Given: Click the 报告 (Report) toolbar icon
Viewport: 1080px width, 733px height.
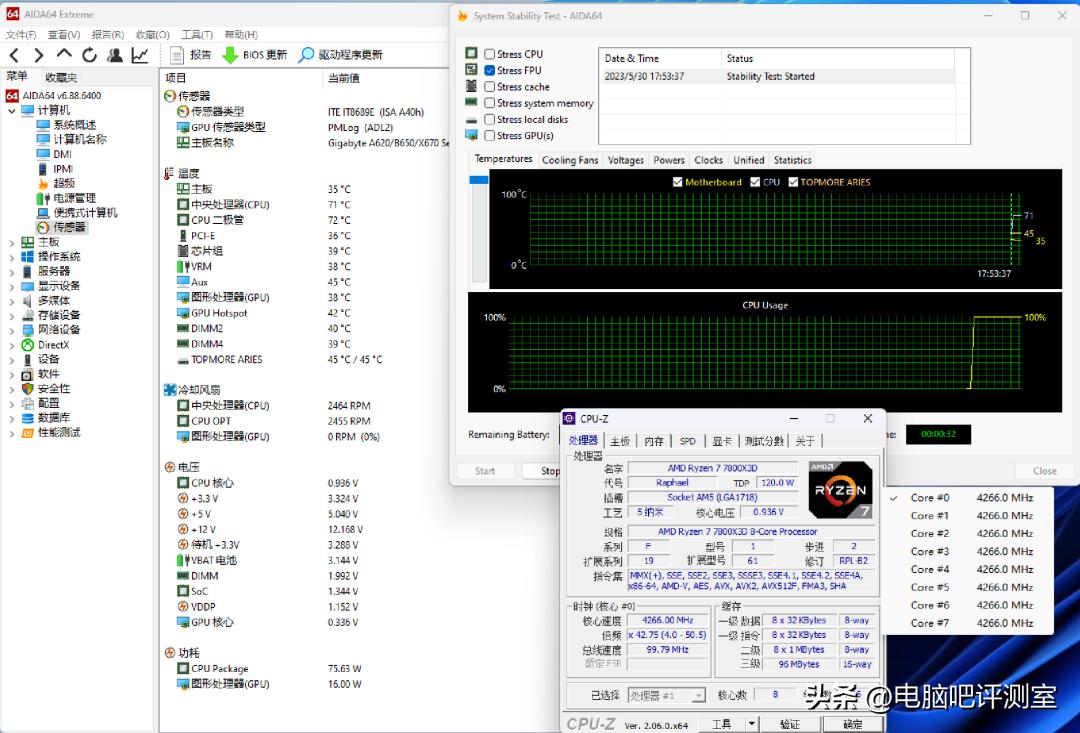Looking at the screenshot, I should point(178,54).
